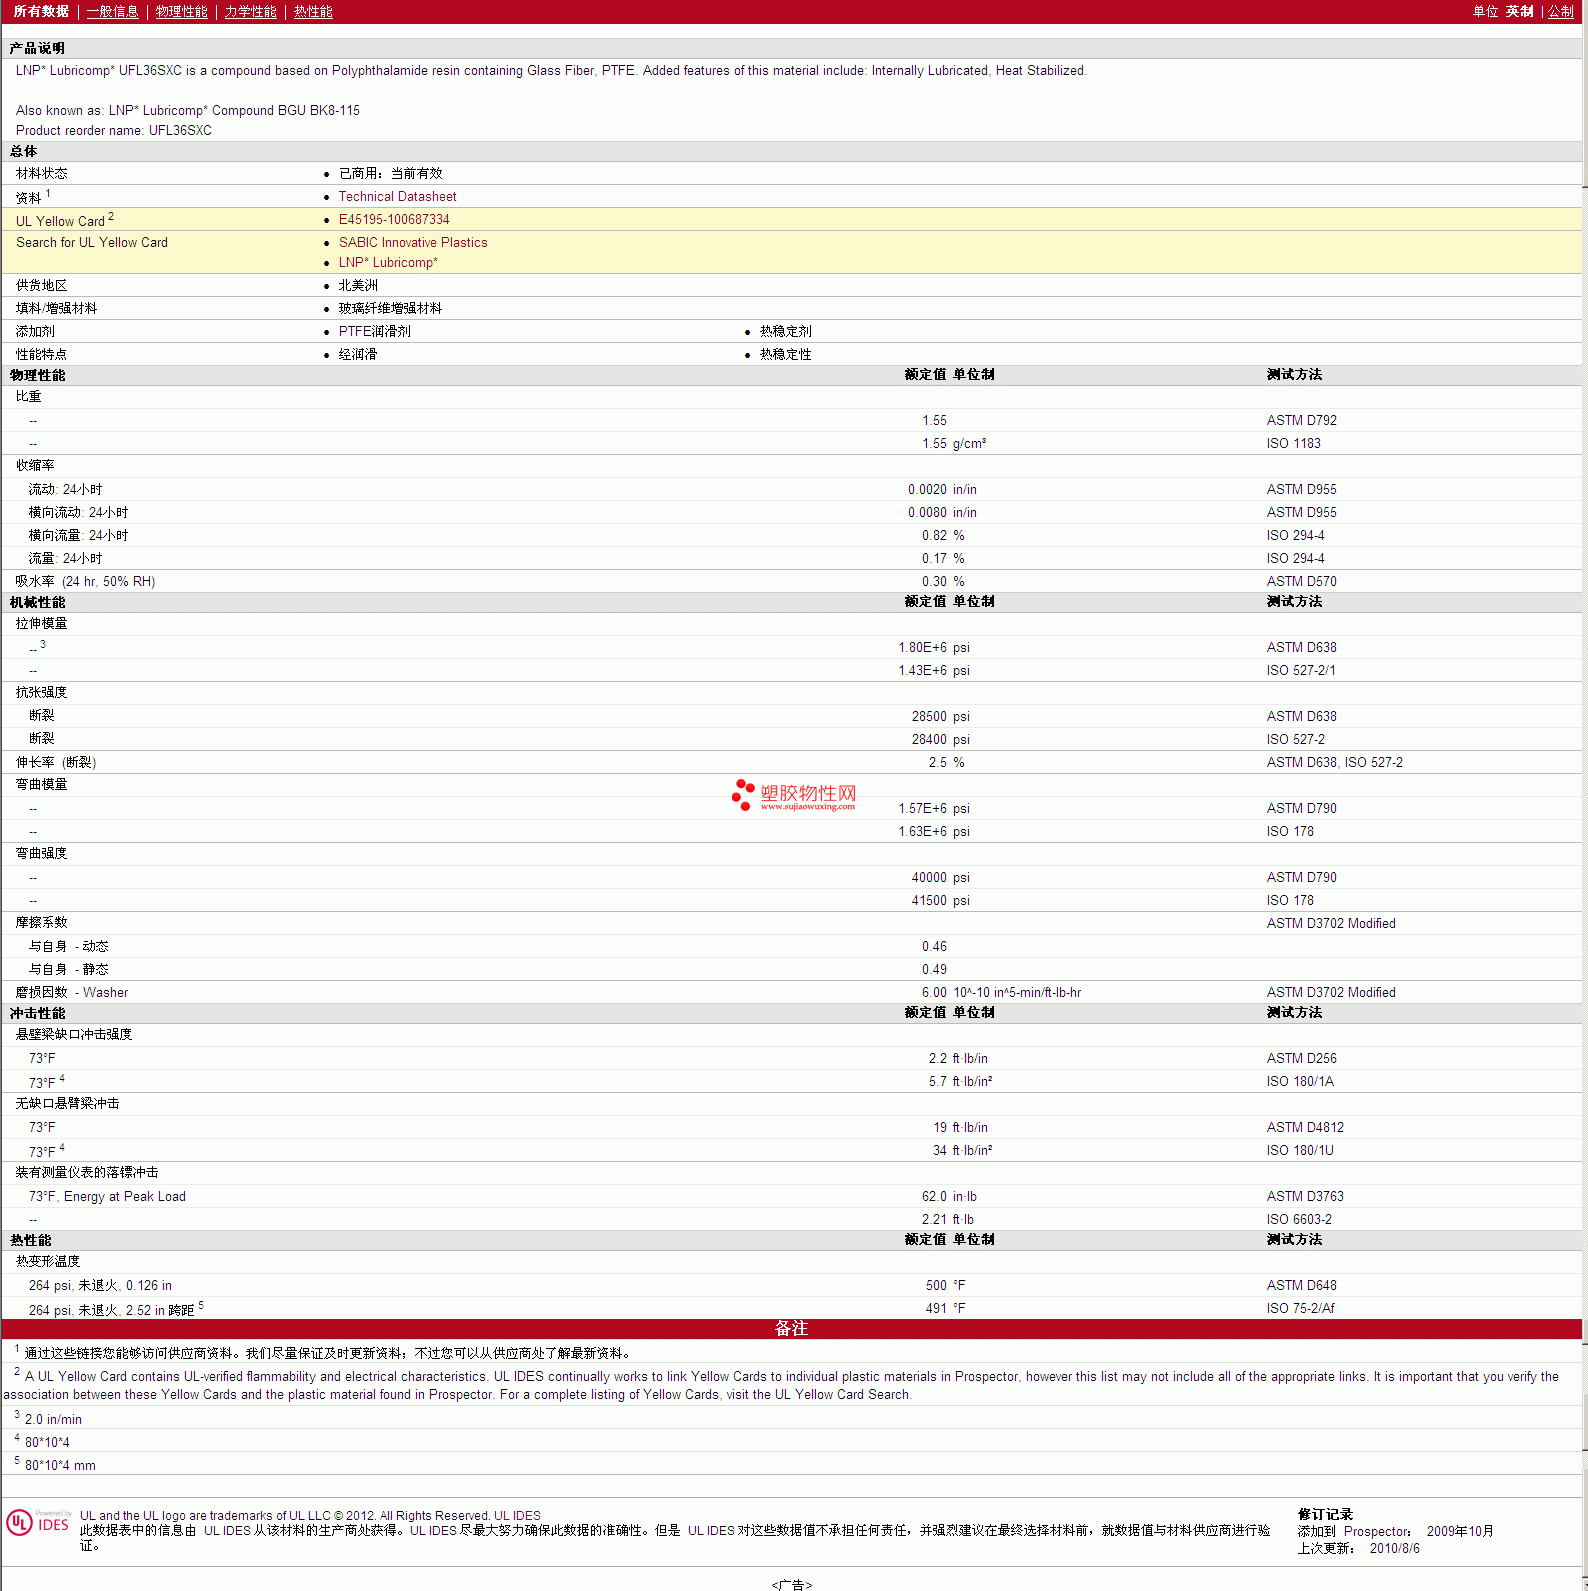1588x1591 pixels.
Task: Click the 0.0020 in/in shrinkage value
Action: click(942, 490)
